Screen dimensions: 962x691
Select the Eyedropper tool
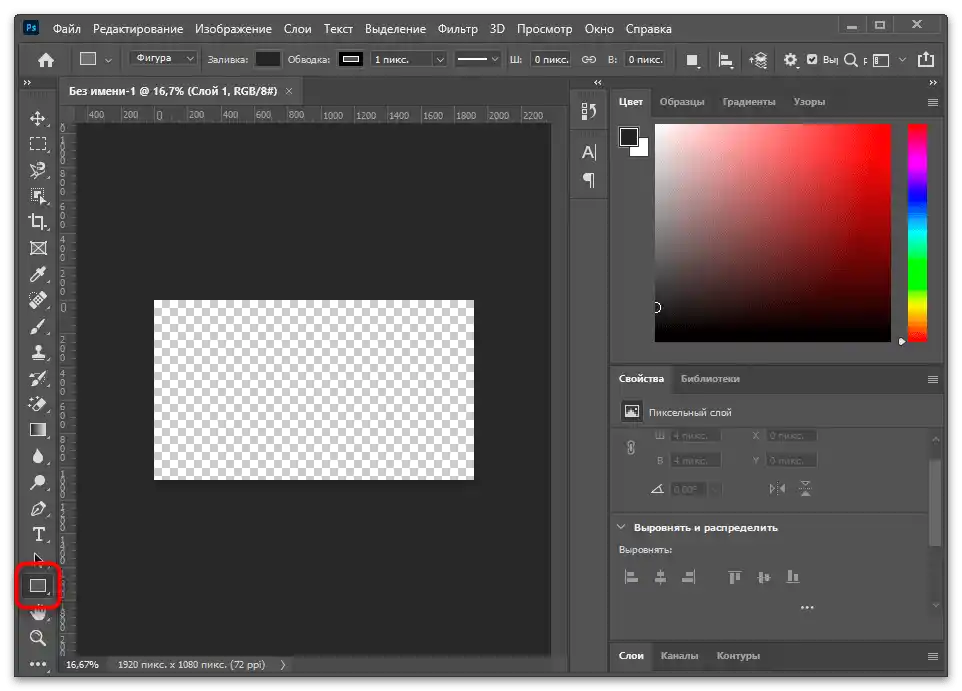(x=38, y=274)
